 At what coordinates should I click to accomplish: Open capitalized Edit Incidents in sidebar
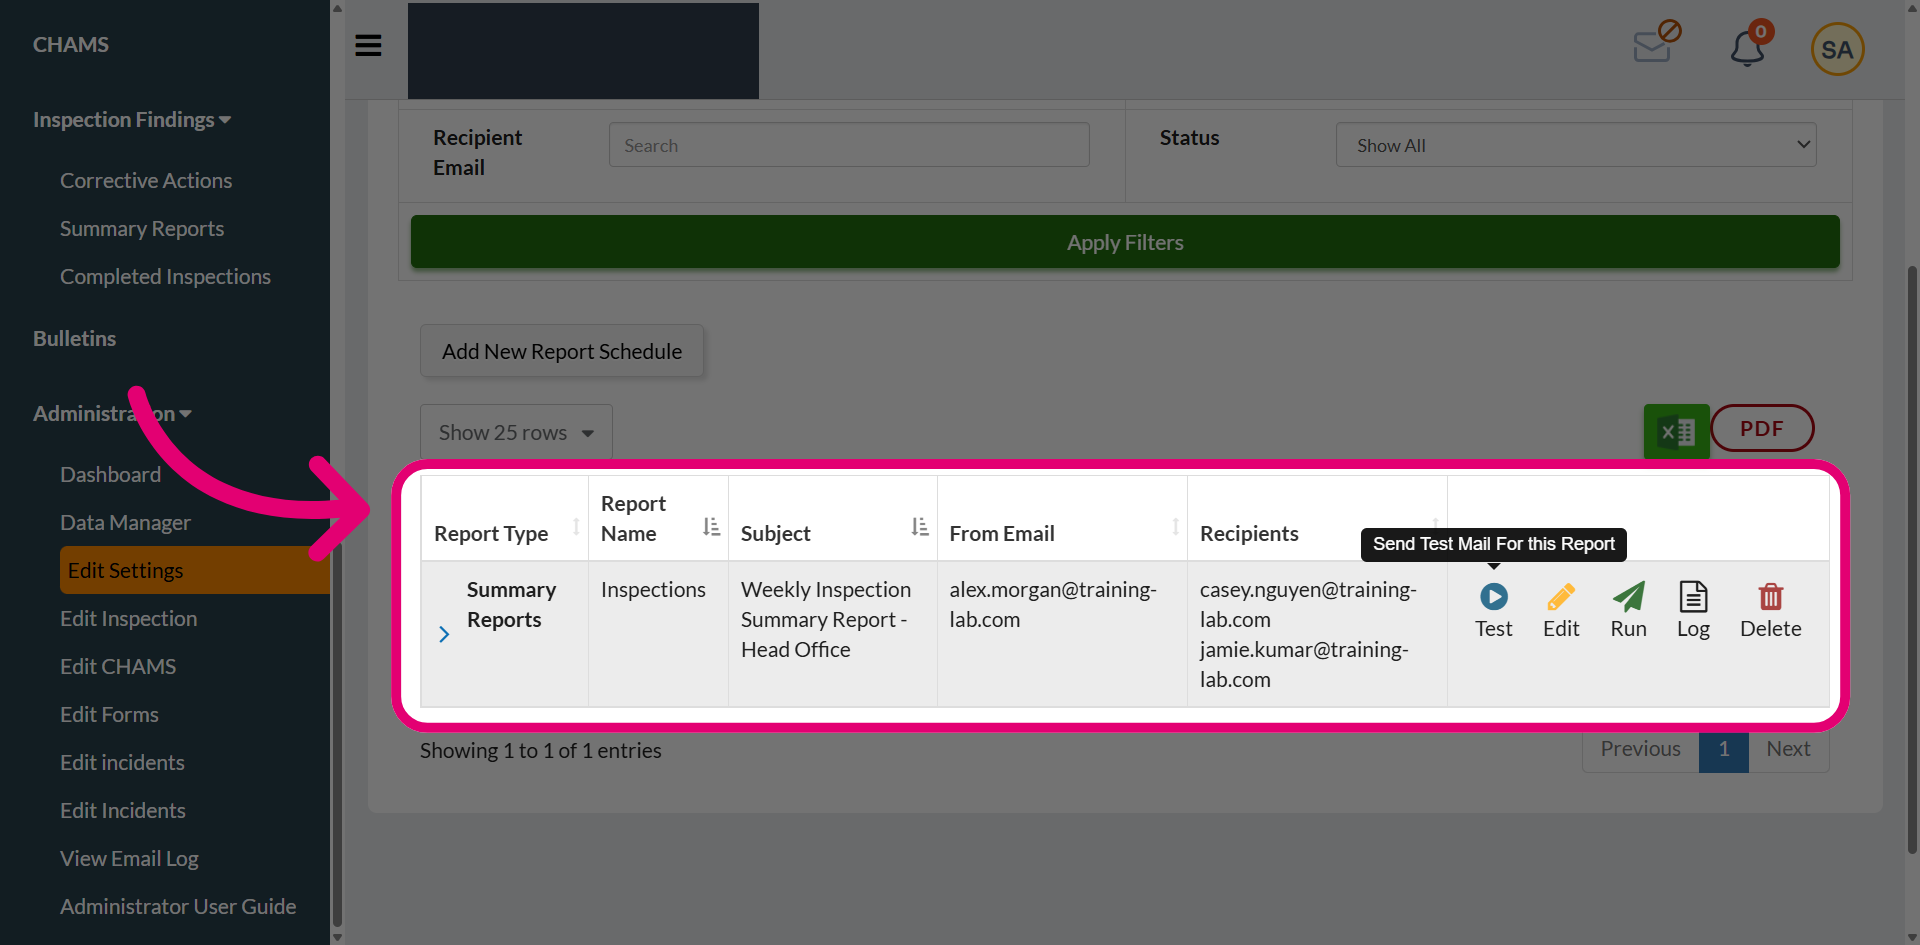pyautogui.click(x=123, y=811)
